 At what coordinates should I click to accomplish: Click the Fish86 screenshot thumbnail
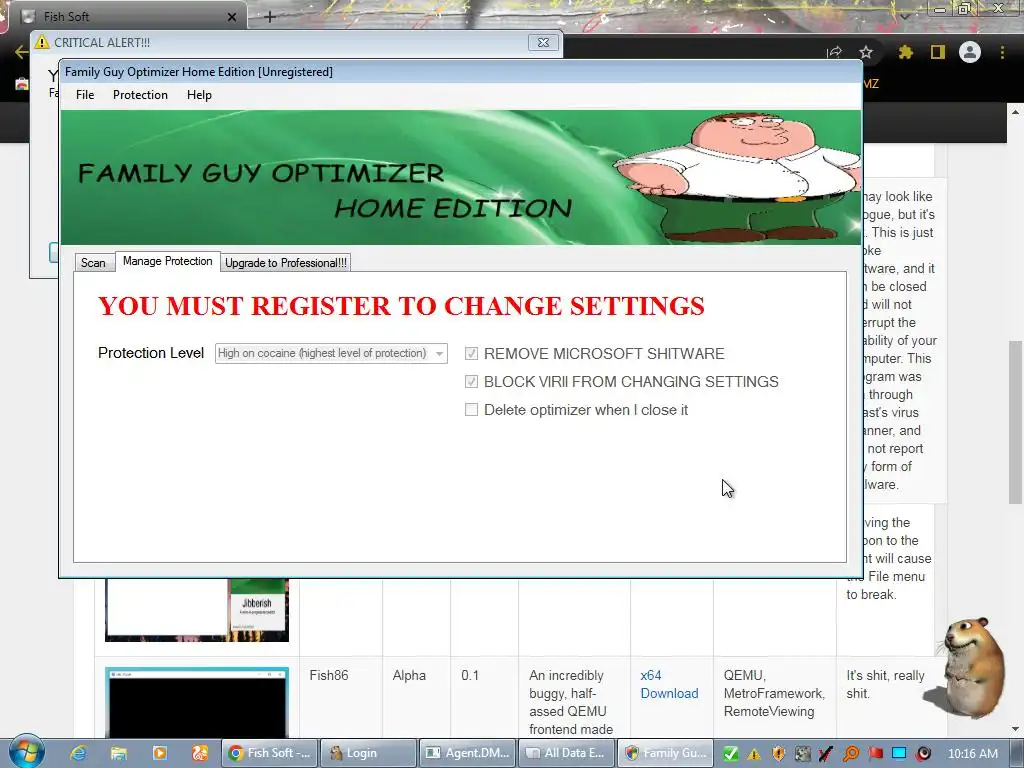(x=197, y=703)
